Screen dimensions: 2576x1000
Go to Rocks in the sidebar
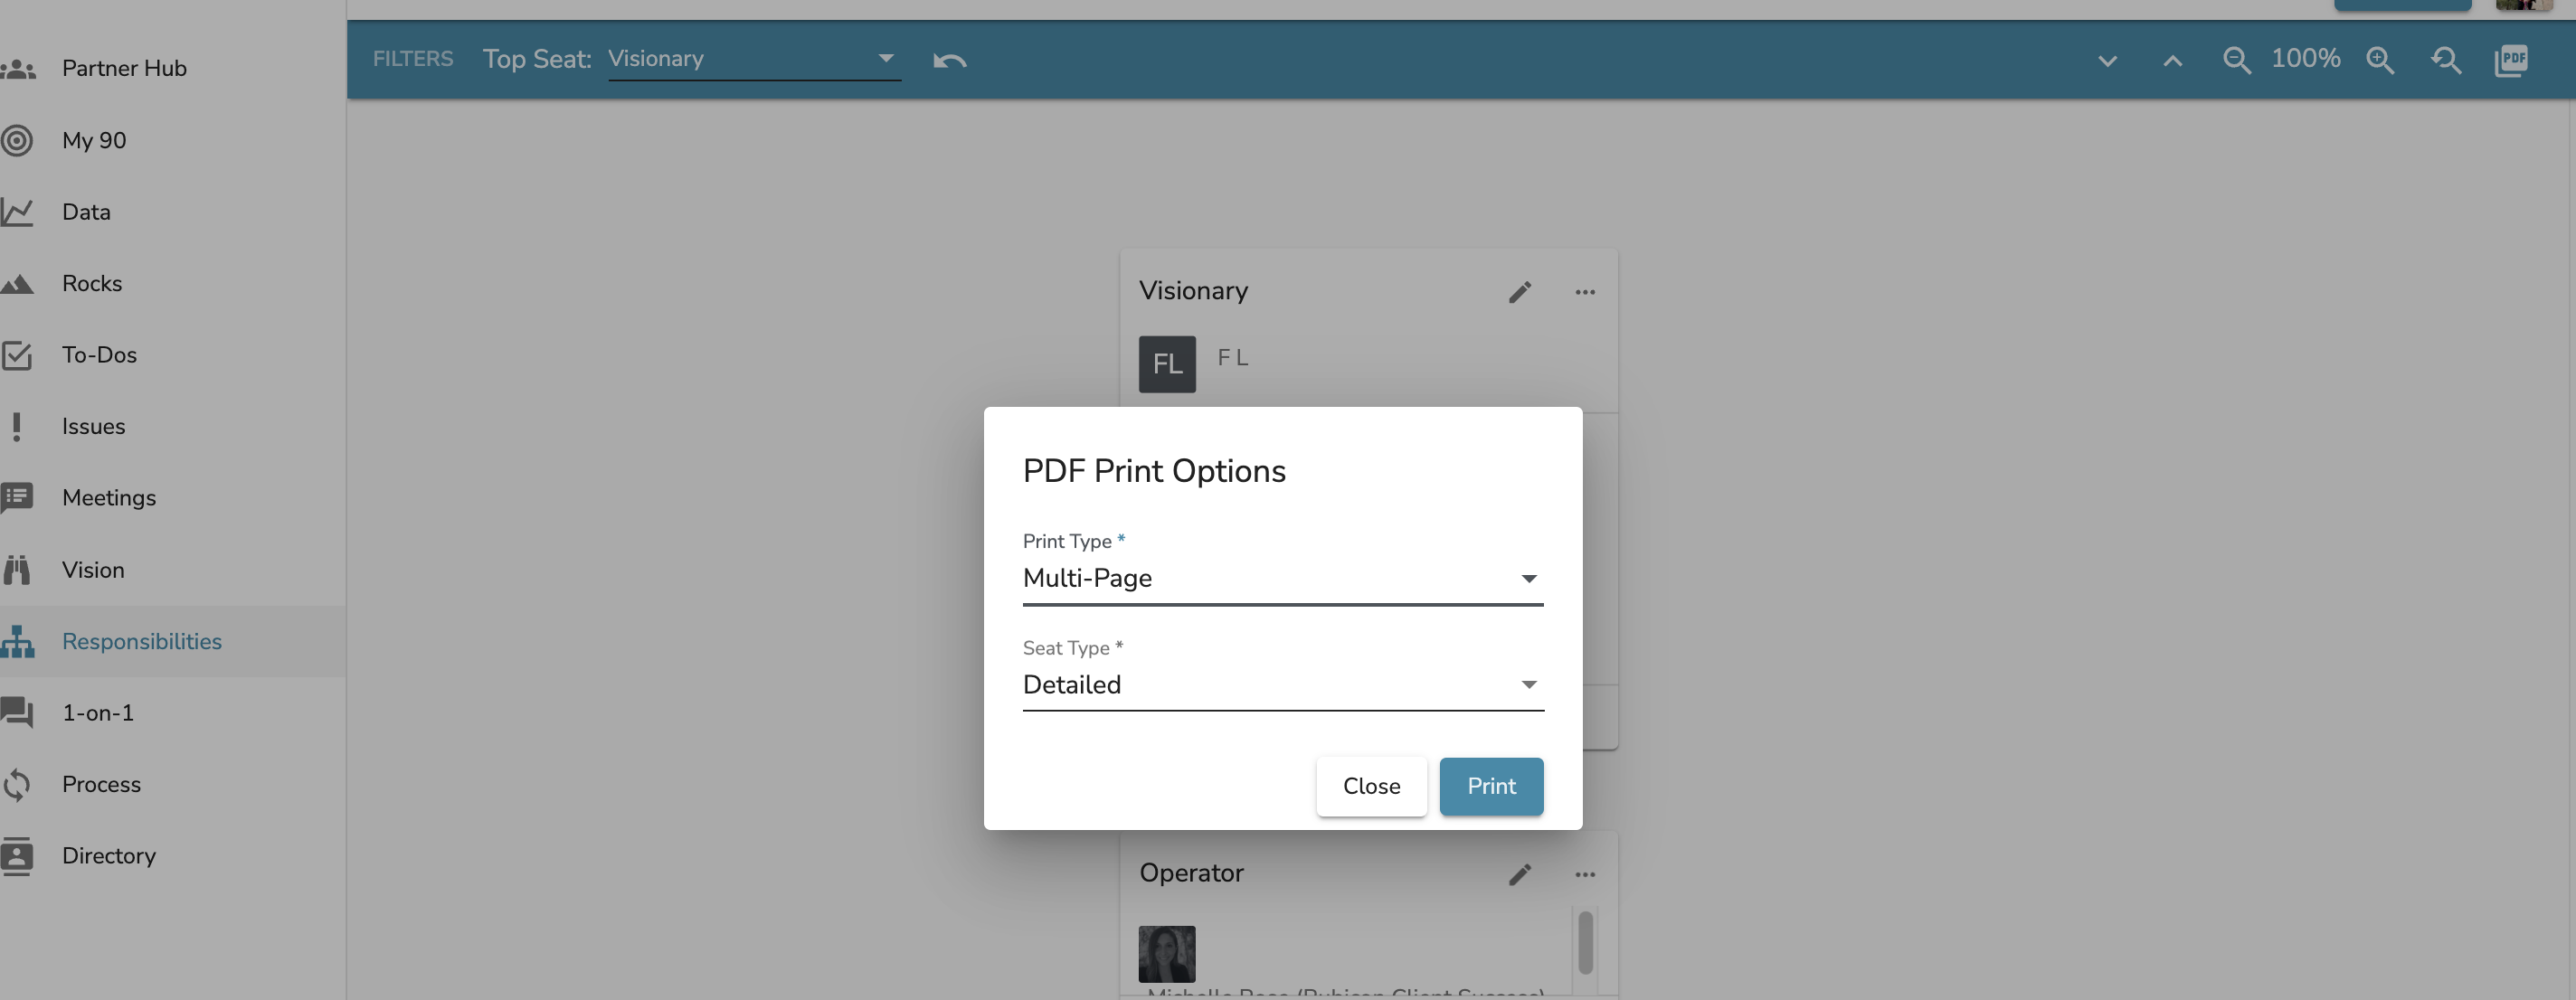[x=92, y=284]
